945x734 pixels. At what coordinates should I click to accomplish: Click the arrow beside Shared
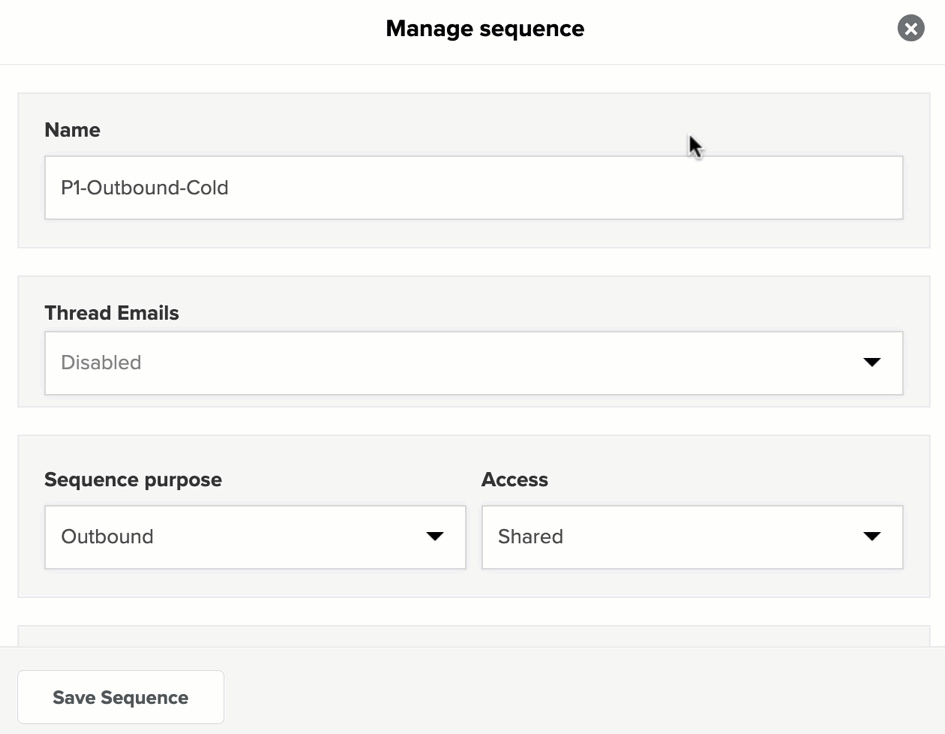[x=871, y=536]
